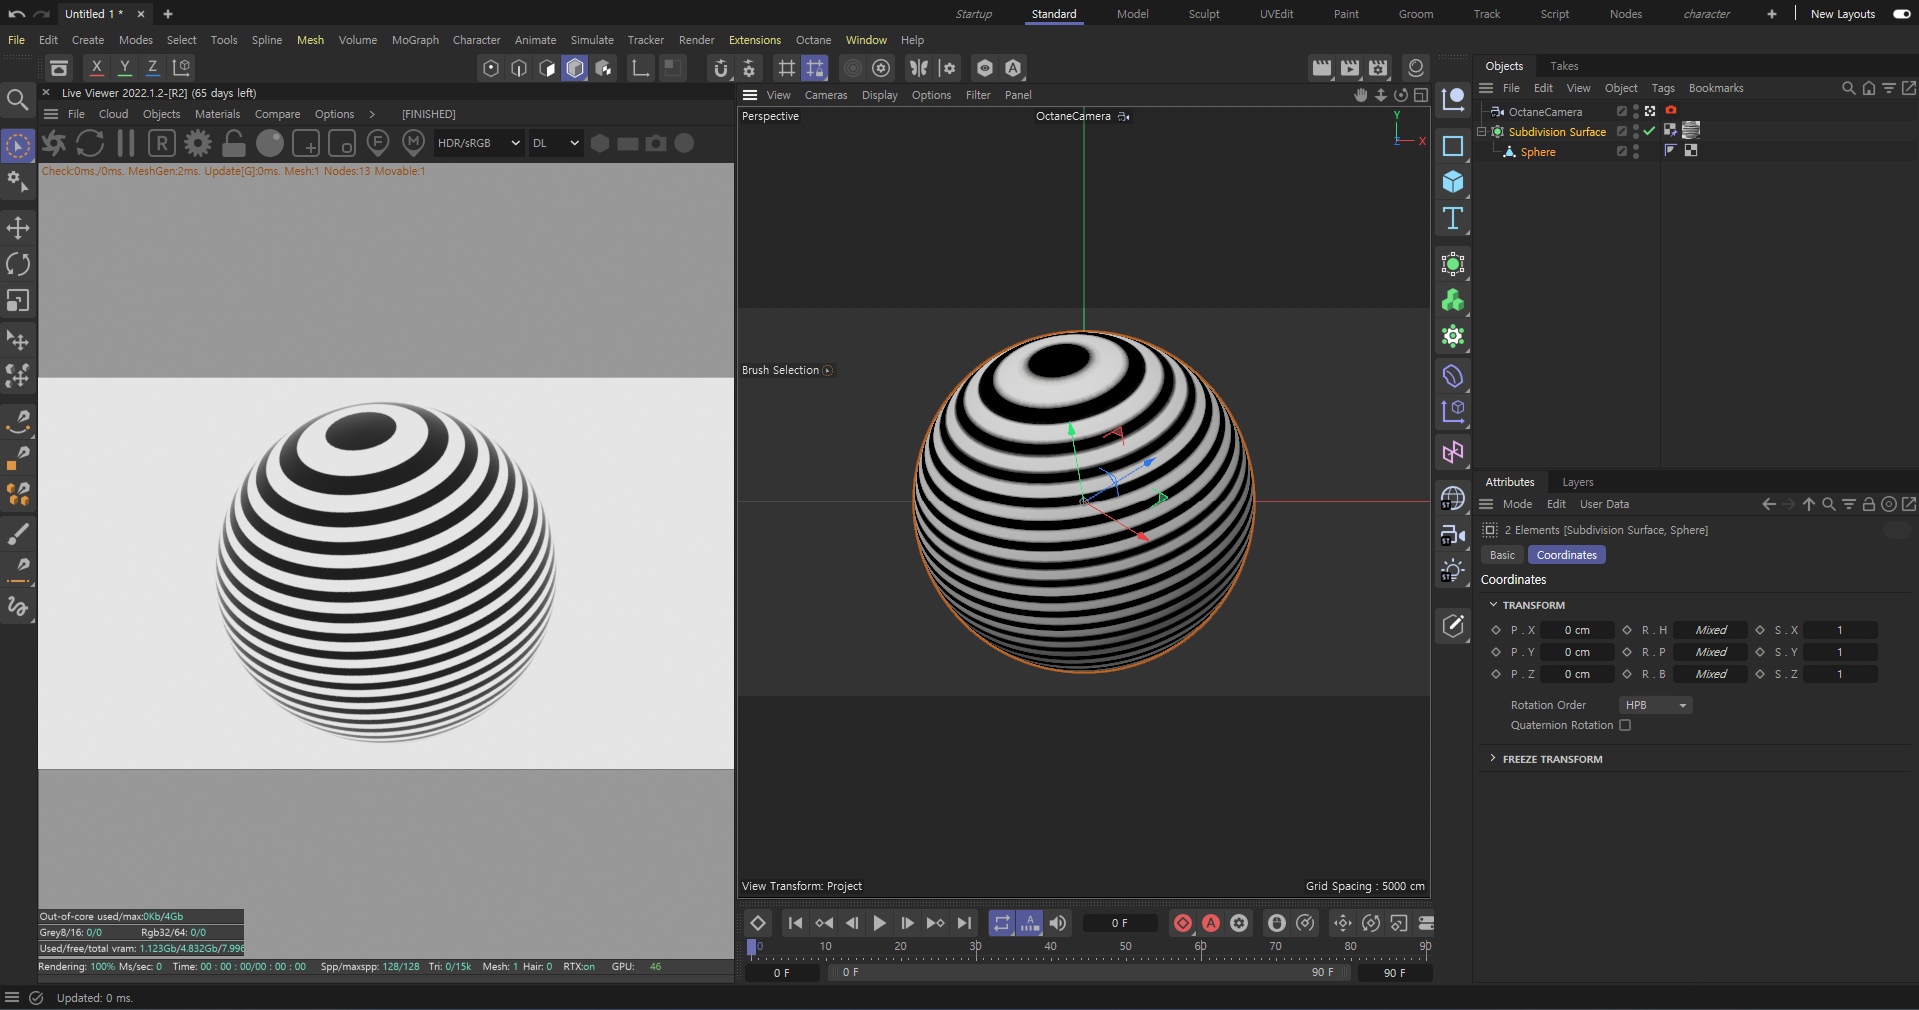Click the Live Viewer menu overflow arrow

(372, 114)
